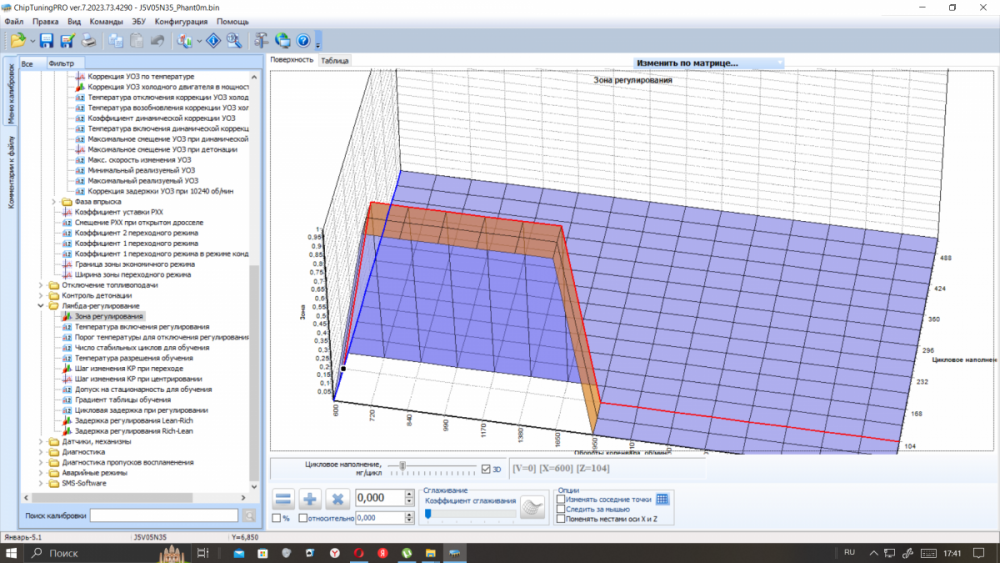Click the magnifier search toolbar icon

[x=233, y=41]
